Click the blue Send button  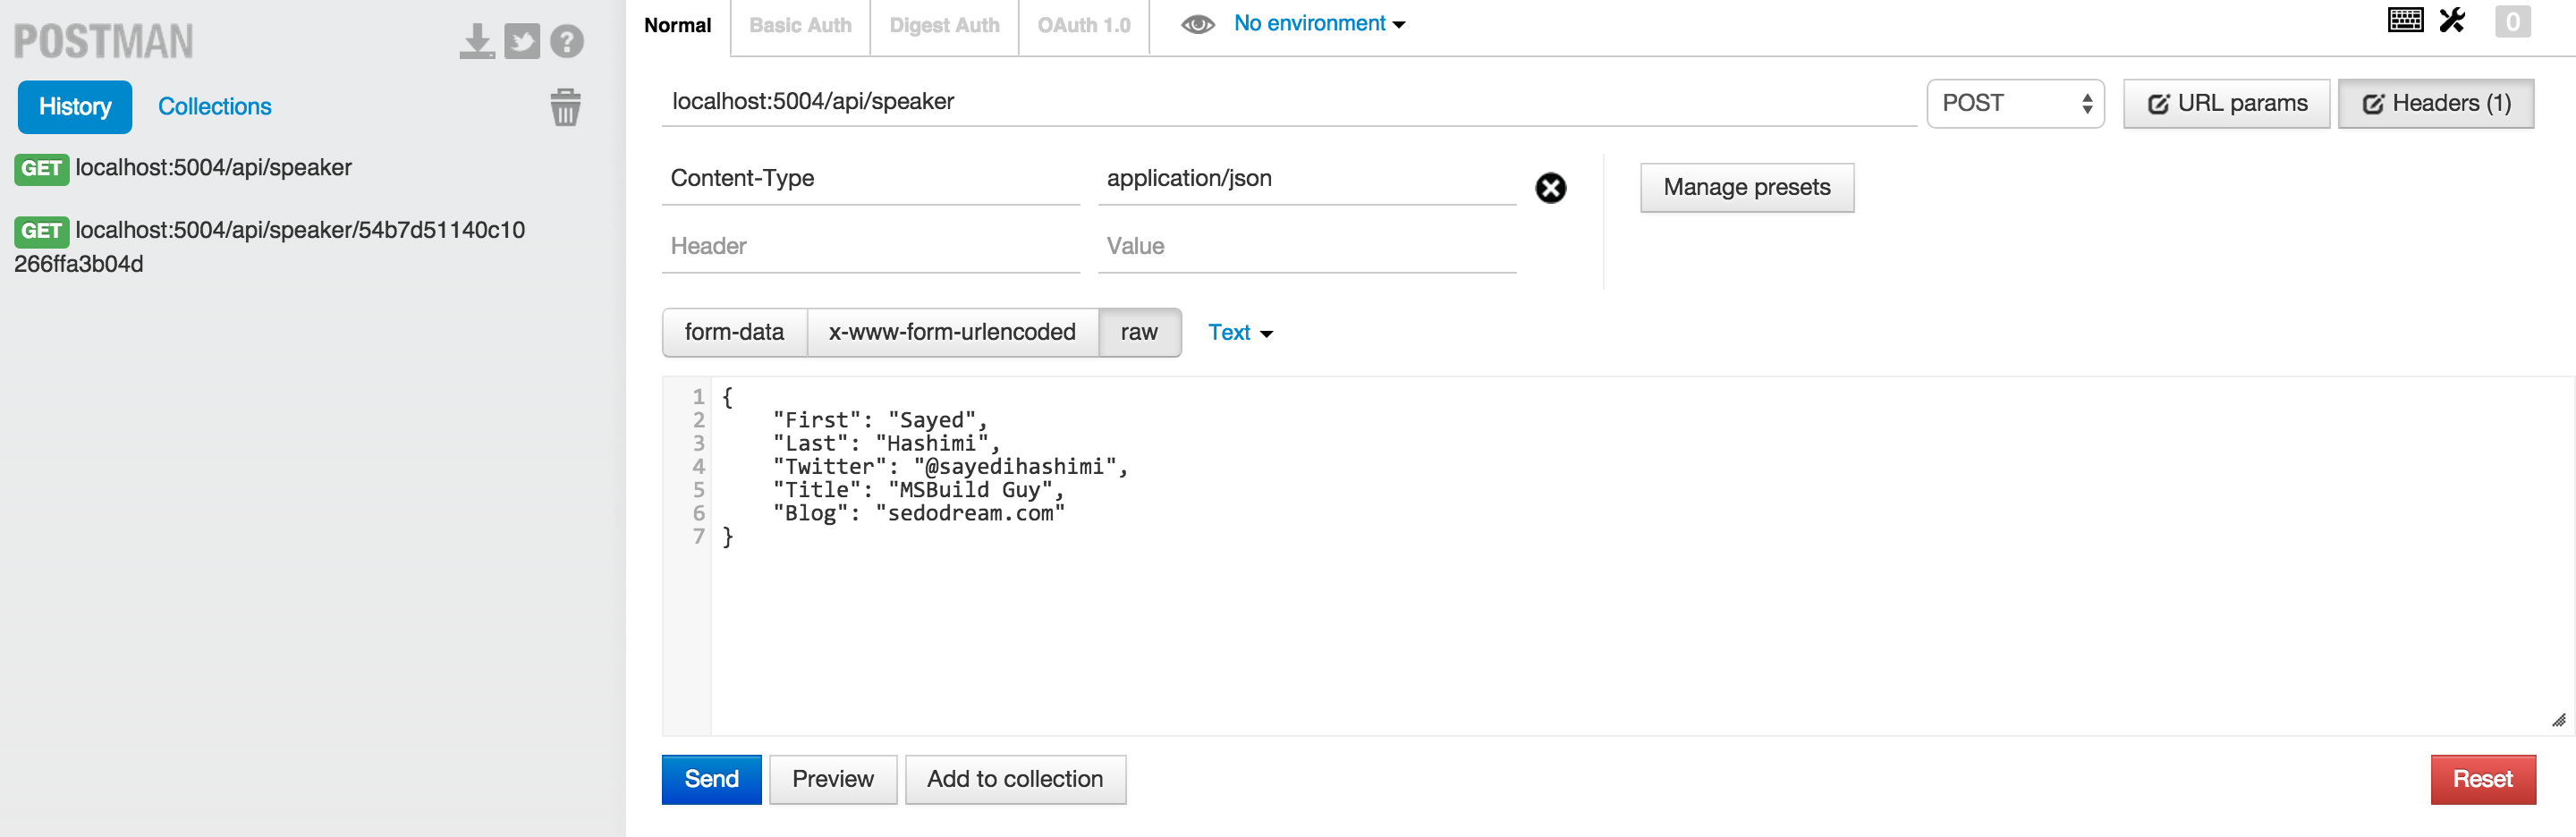(711, 779)
